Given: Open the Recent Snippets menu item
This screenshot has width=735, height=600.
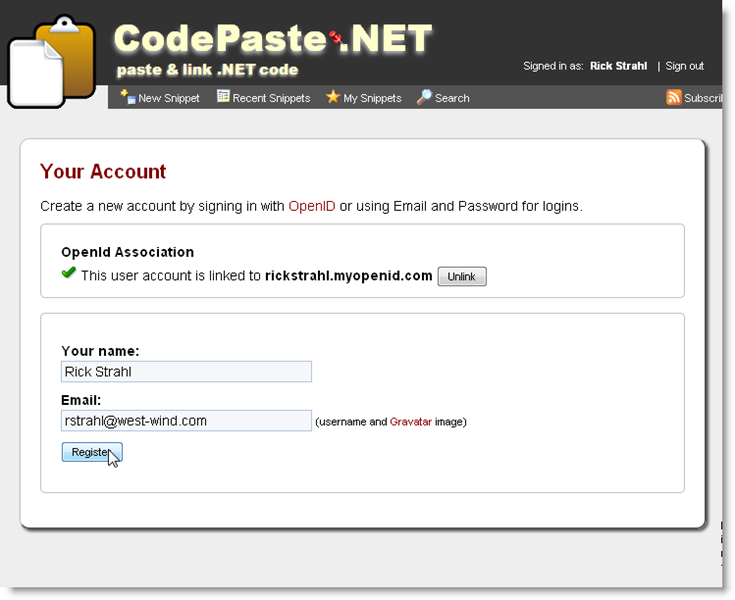Looking at the screenshot, I should 263,98.
